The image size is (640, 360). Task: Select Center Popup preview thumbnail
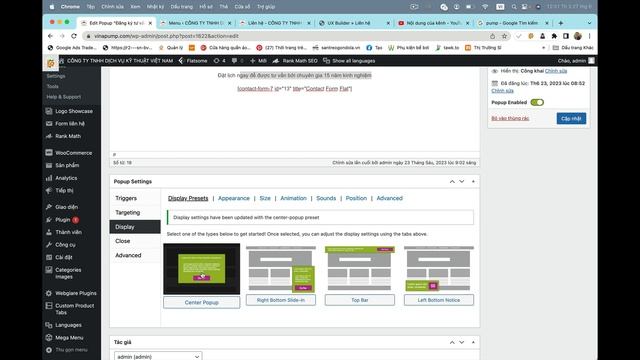click(x=202, y=269)
